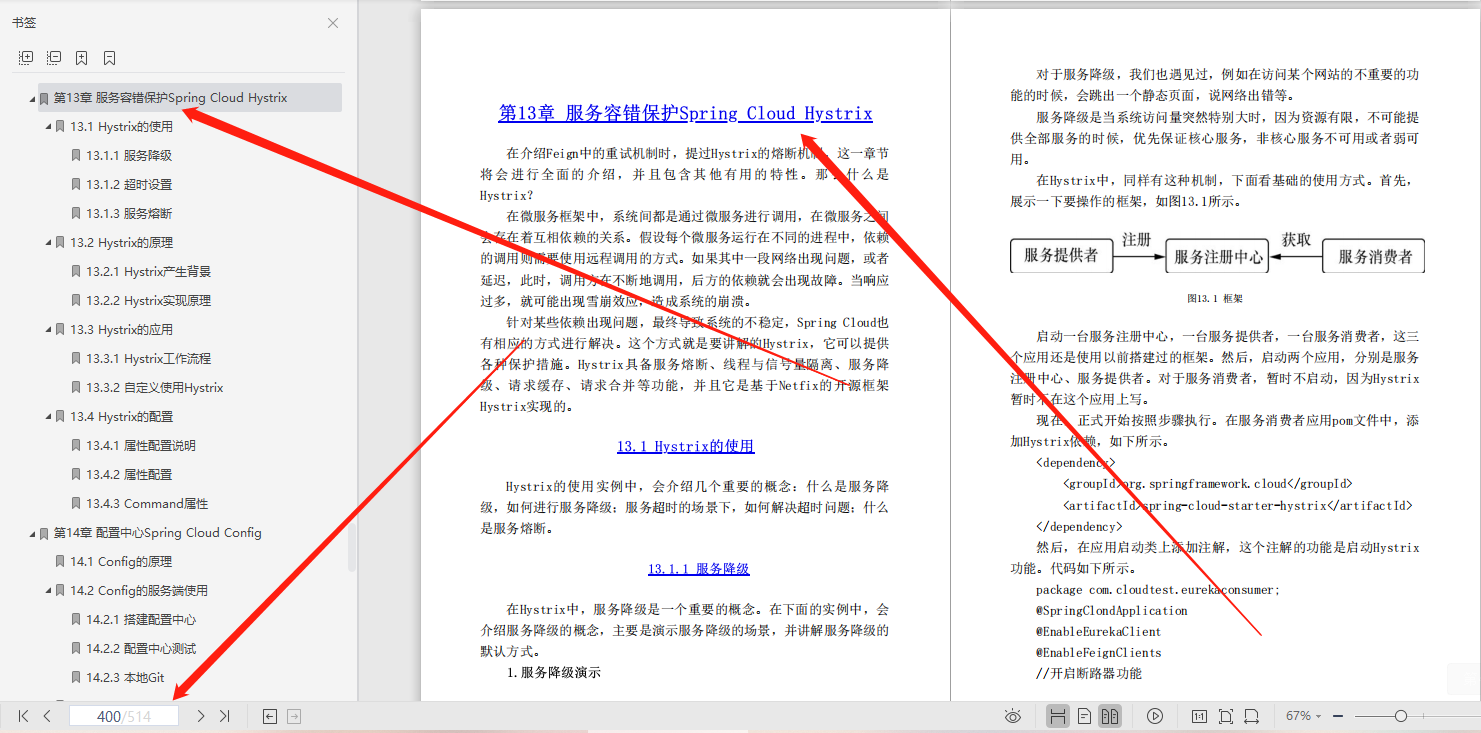Viewport: 1481px width, 733px height.
Task: Go forward to the next view
Action: 294,716
